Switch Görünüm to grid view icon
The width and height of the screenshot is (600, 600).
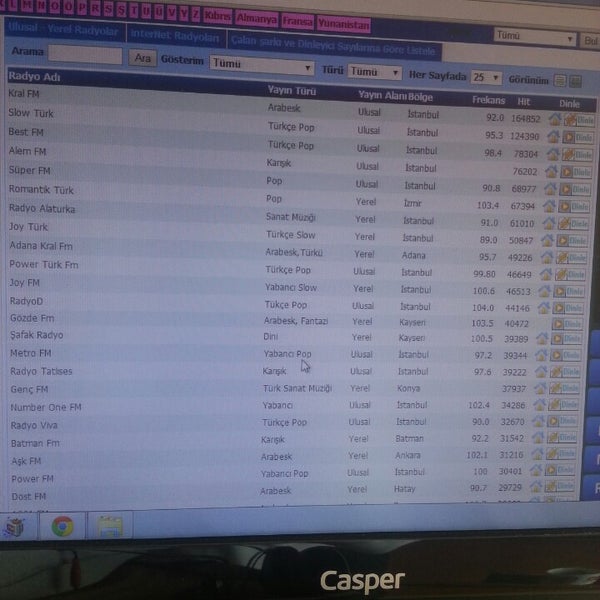tap(575, 81)
